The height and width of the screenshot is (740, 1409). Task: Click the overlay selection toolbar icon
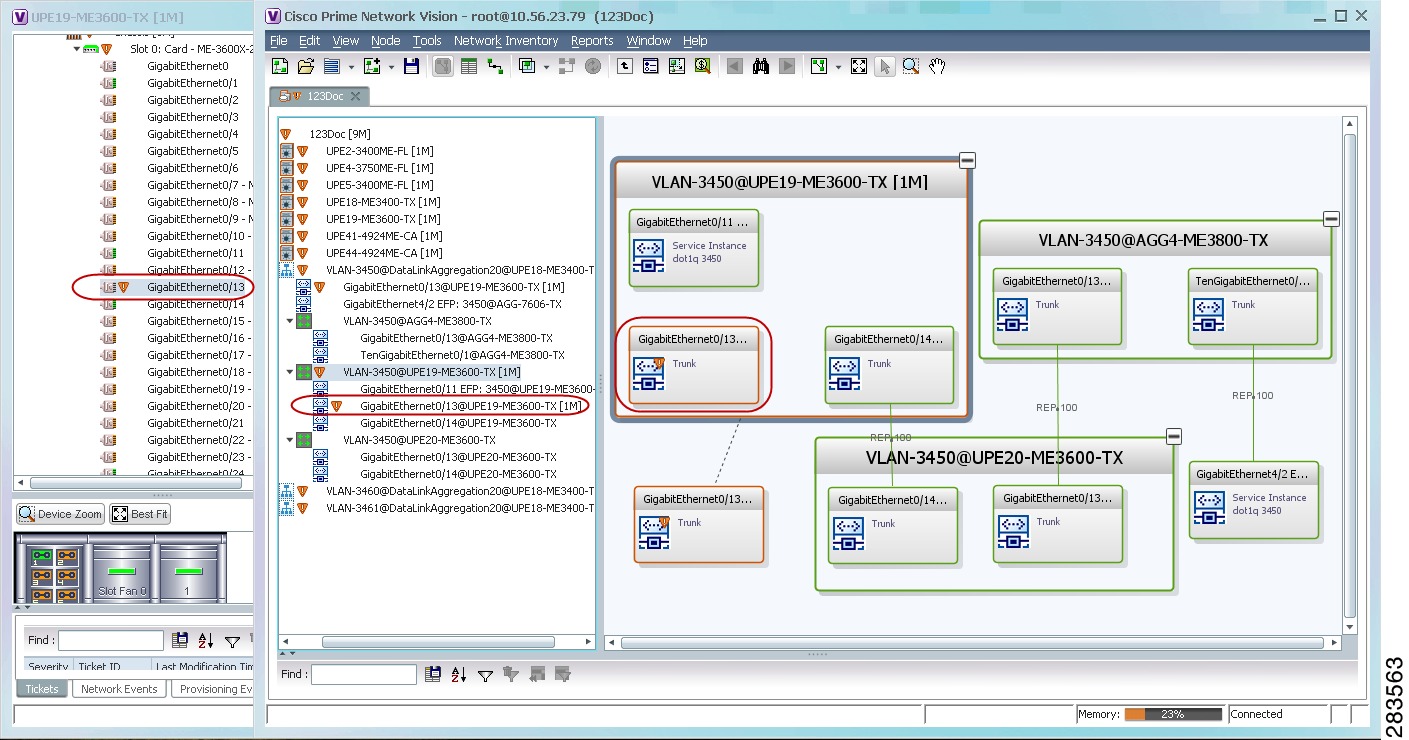coord(527,66)
